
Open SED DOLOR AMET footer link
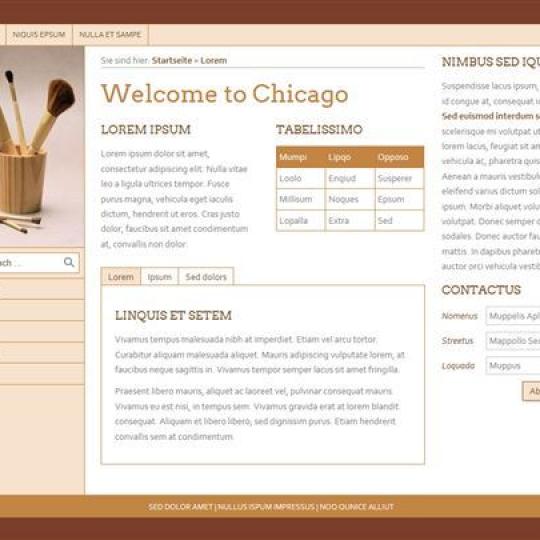(180, 507)
